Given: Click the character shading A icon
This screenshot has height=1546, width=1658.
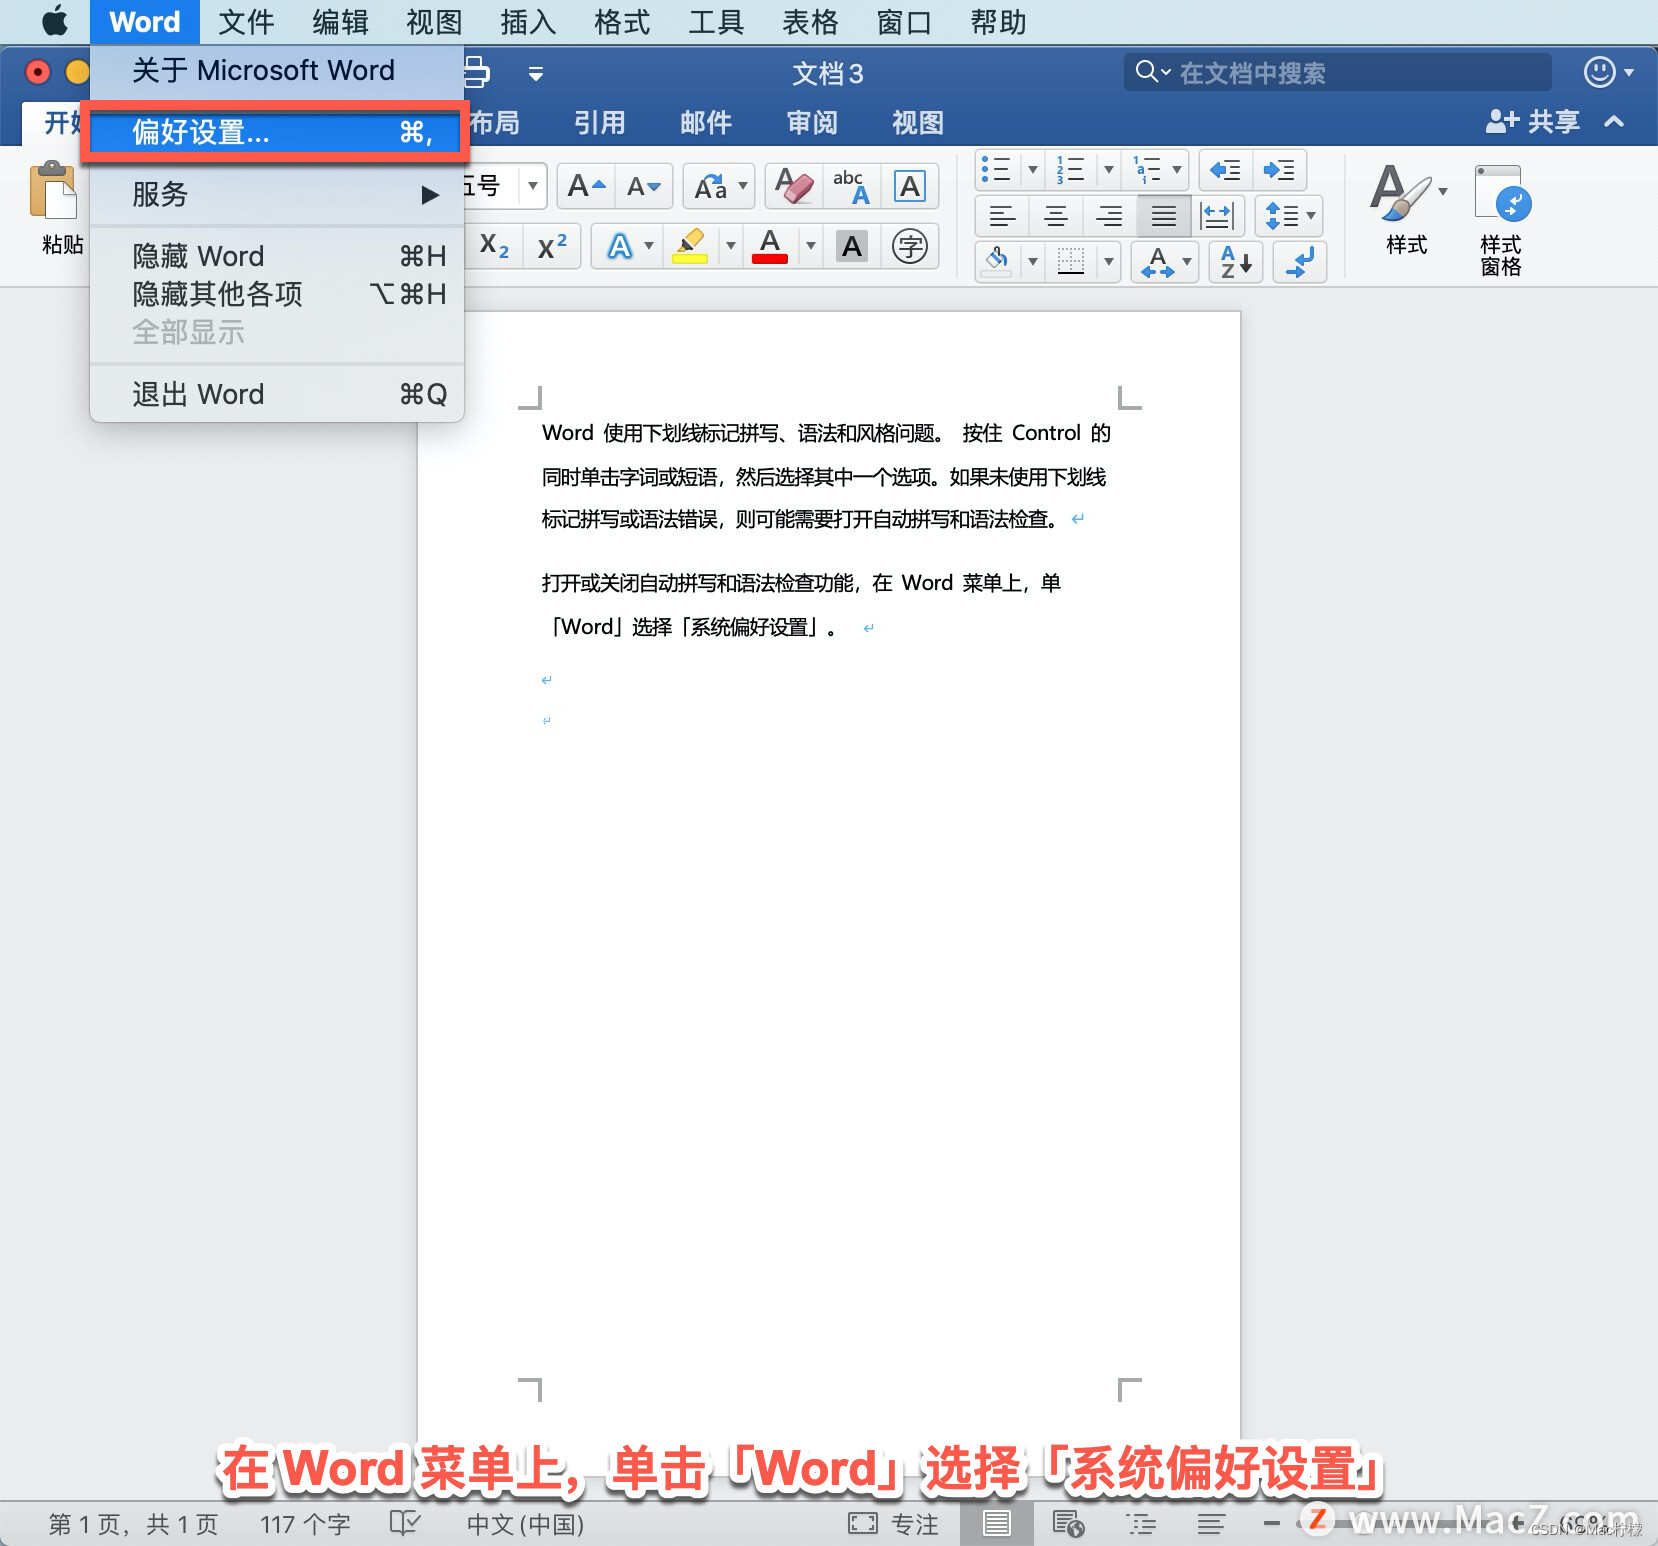Looking at the screenshot, I should click(851, 246).
